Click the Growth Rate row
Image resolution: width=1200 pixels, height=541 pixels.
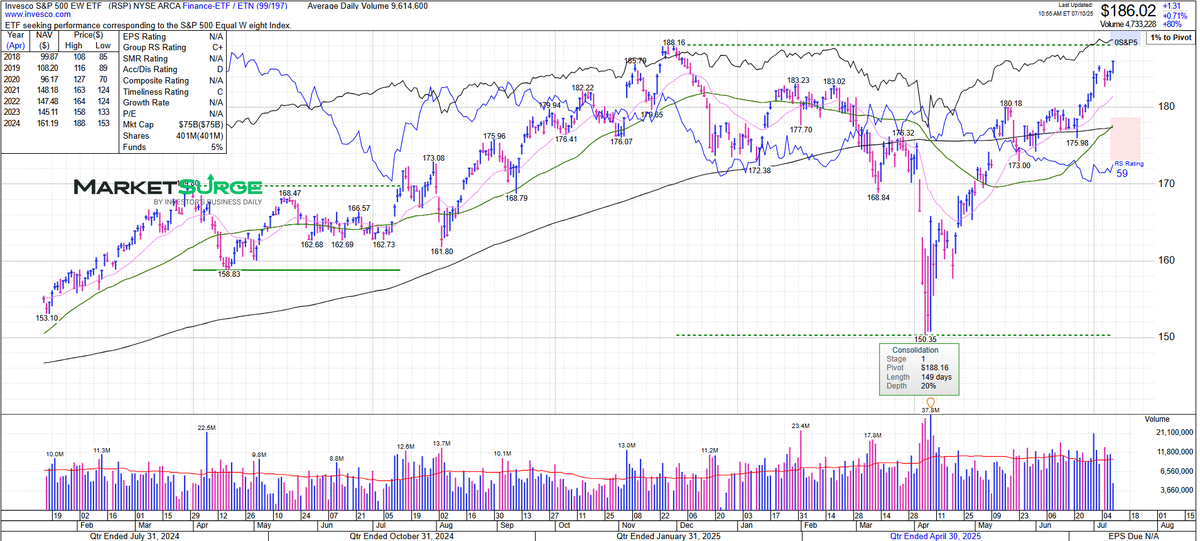pyautogui.click(x=171, y=102)
